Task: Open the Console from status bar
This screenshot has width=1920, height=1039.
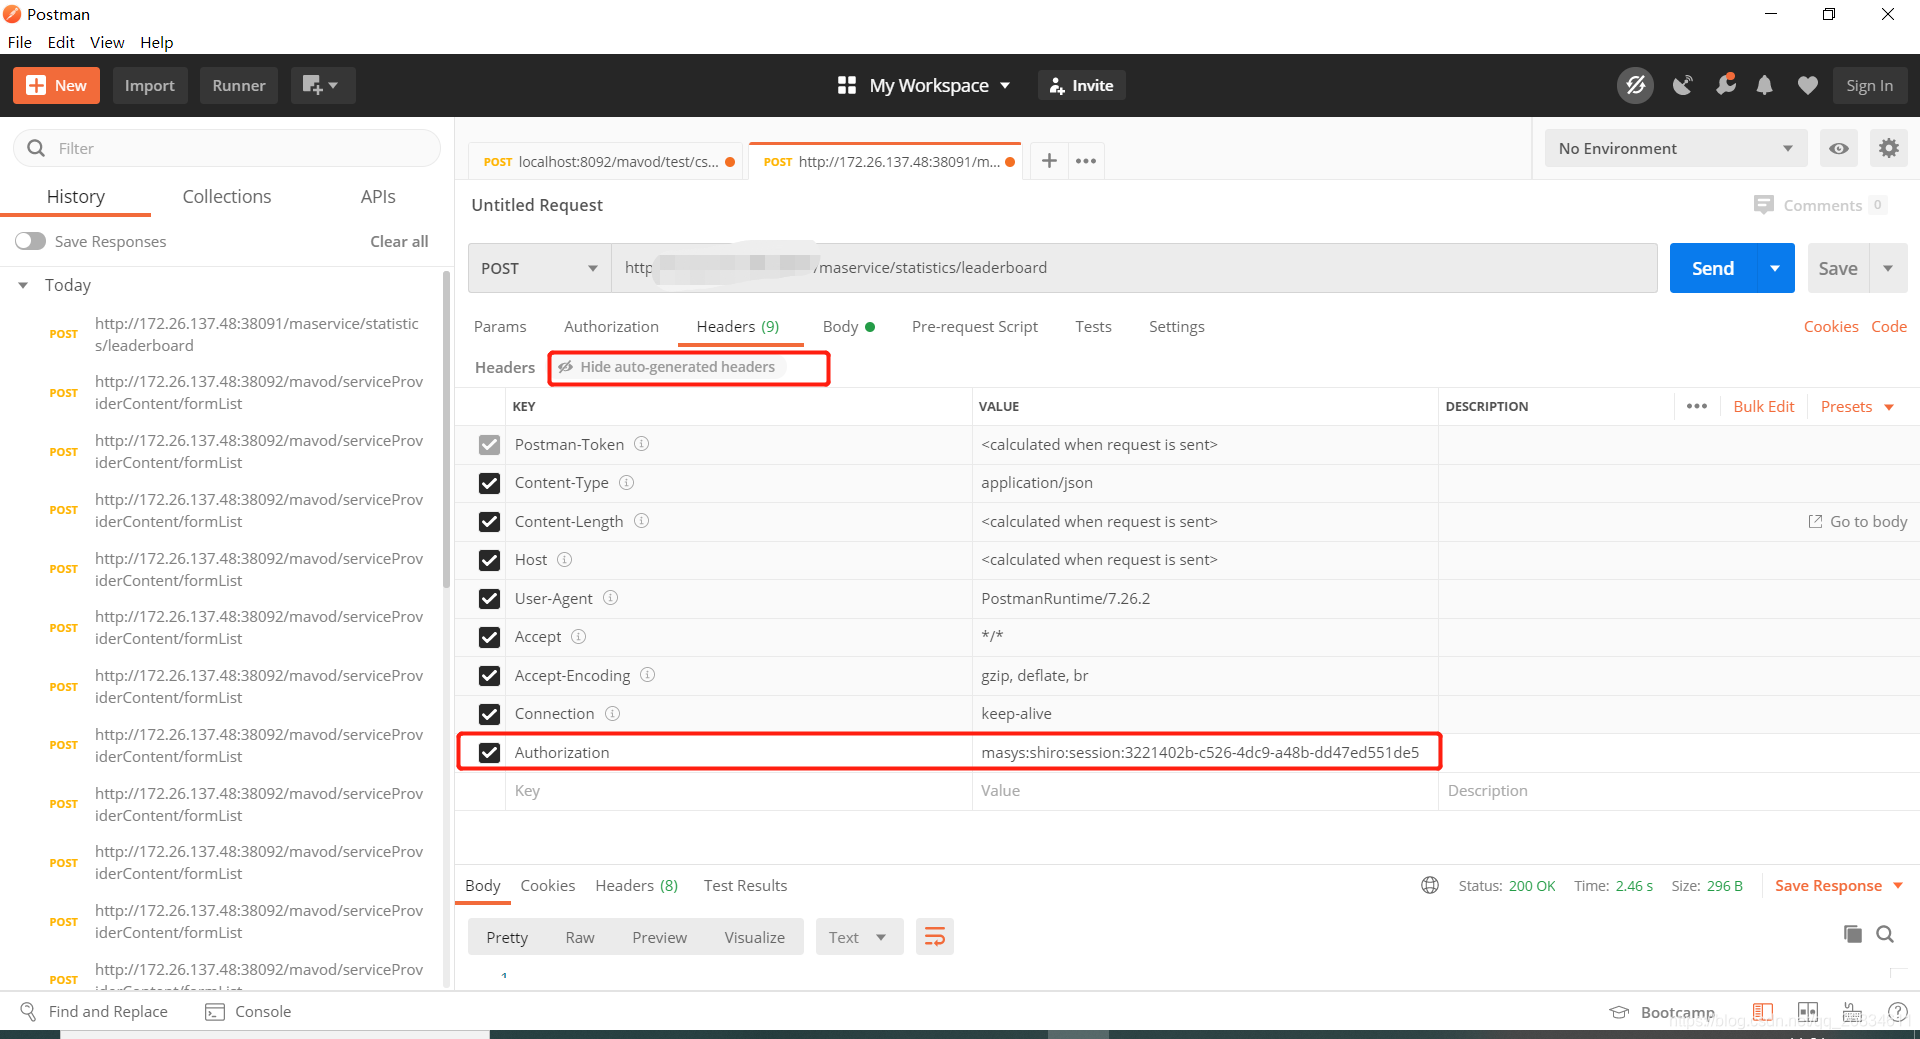Action: point(249,1011)
